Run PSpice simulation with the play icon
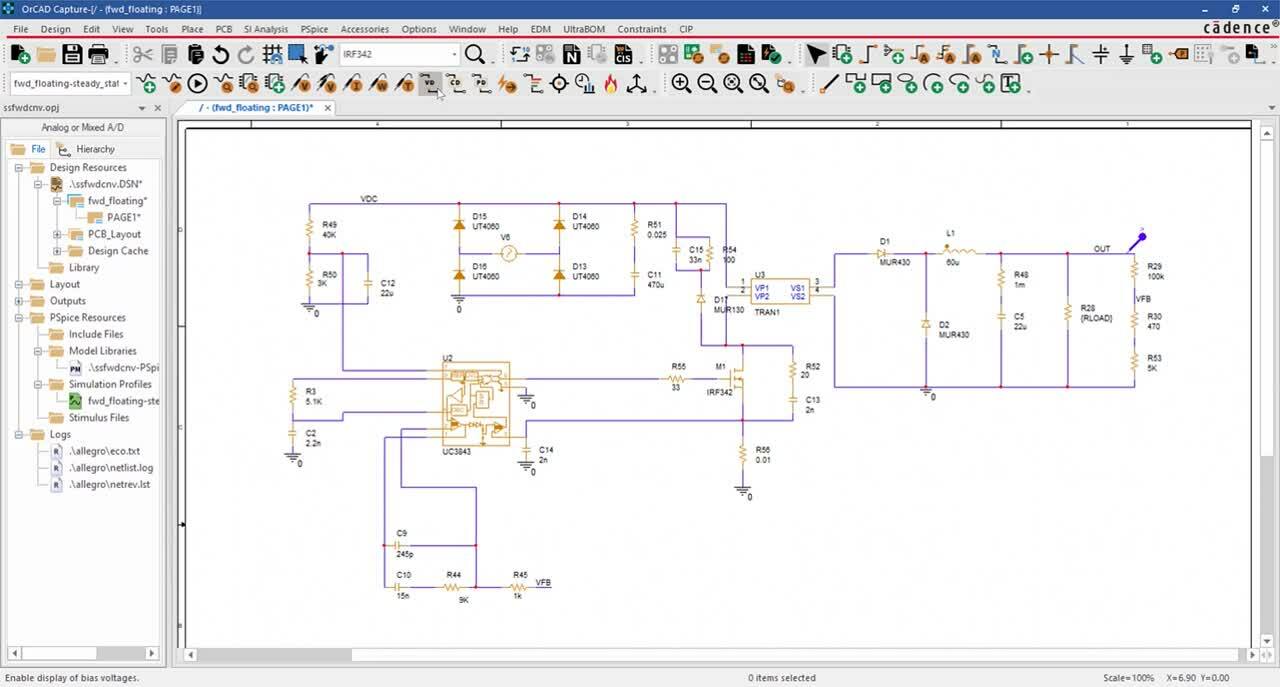 click(198, 84)
